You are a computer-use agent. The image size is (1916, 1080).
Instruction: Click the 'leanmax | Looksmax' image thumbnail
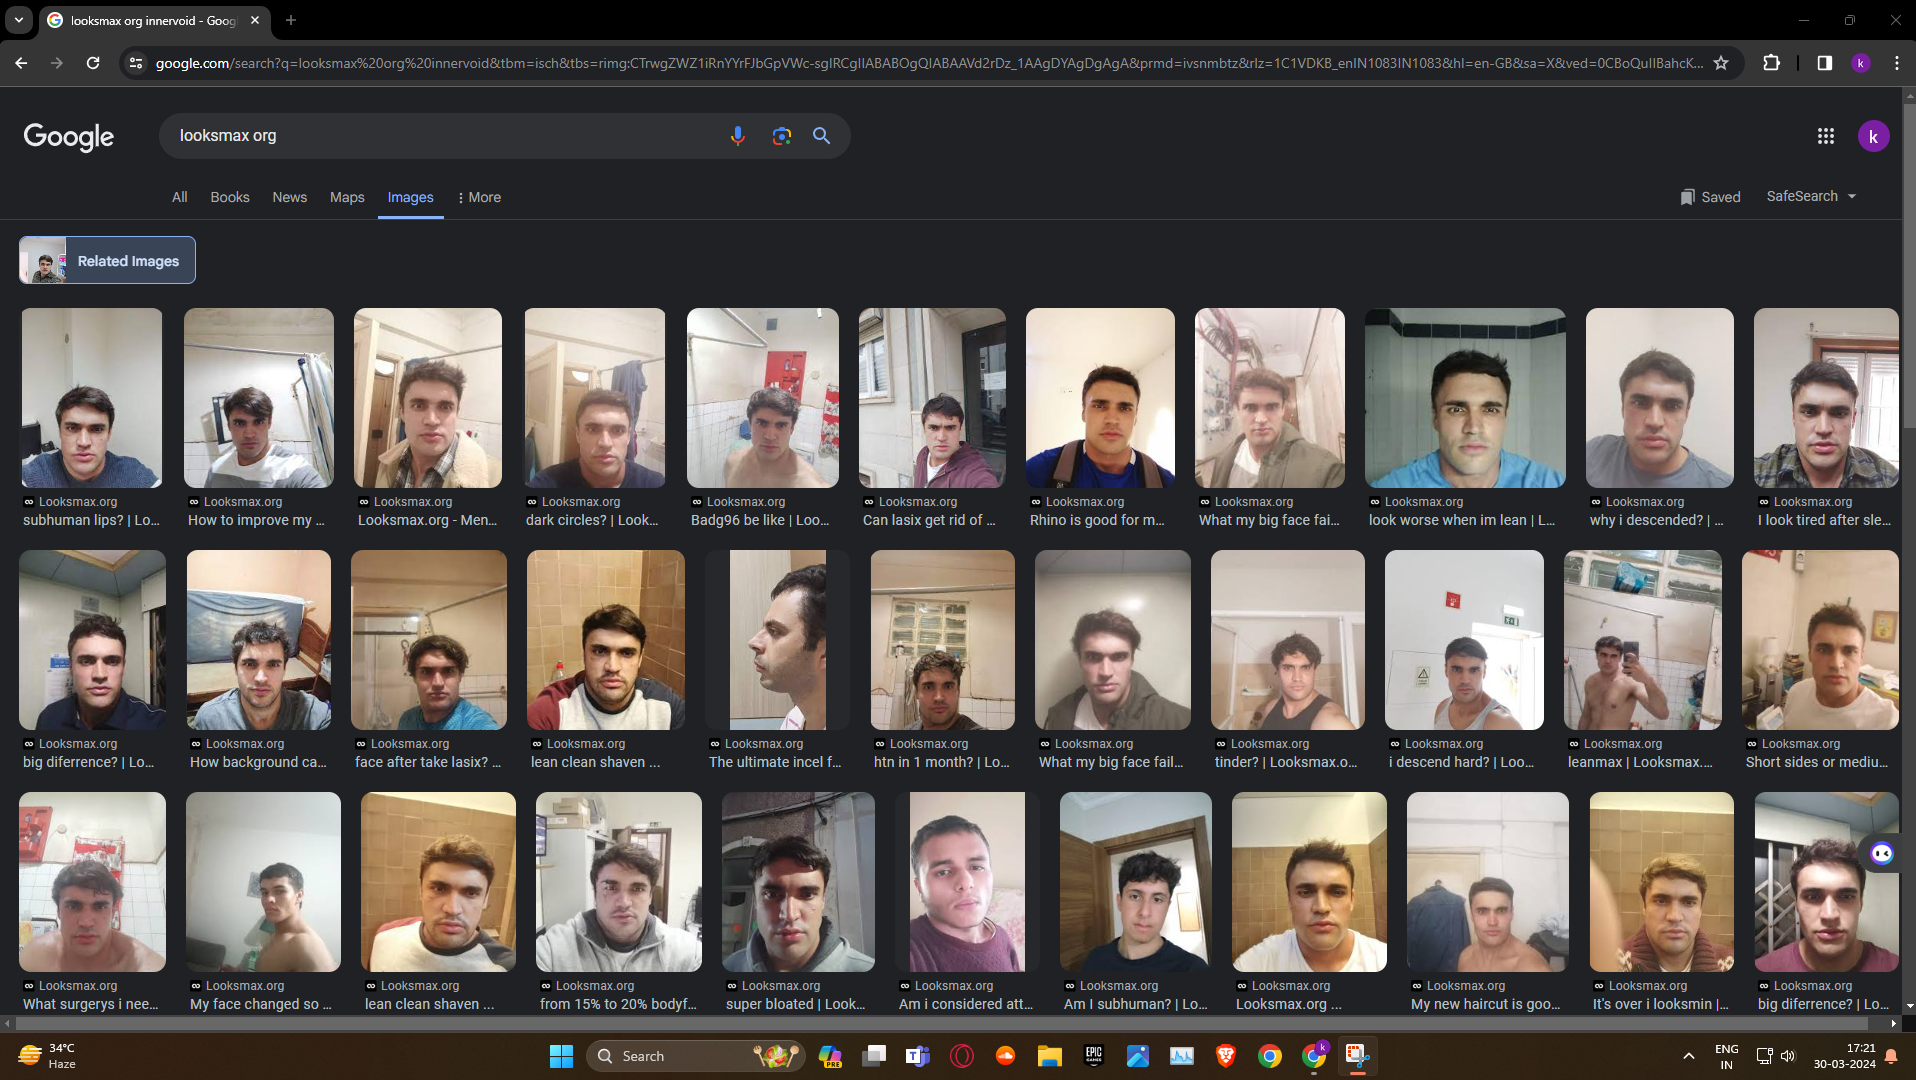1643,640
